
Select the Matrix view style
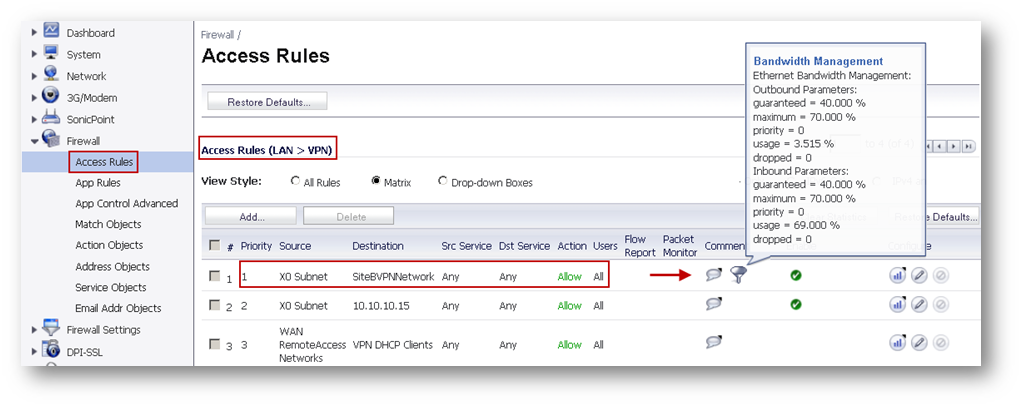(376, 181)
